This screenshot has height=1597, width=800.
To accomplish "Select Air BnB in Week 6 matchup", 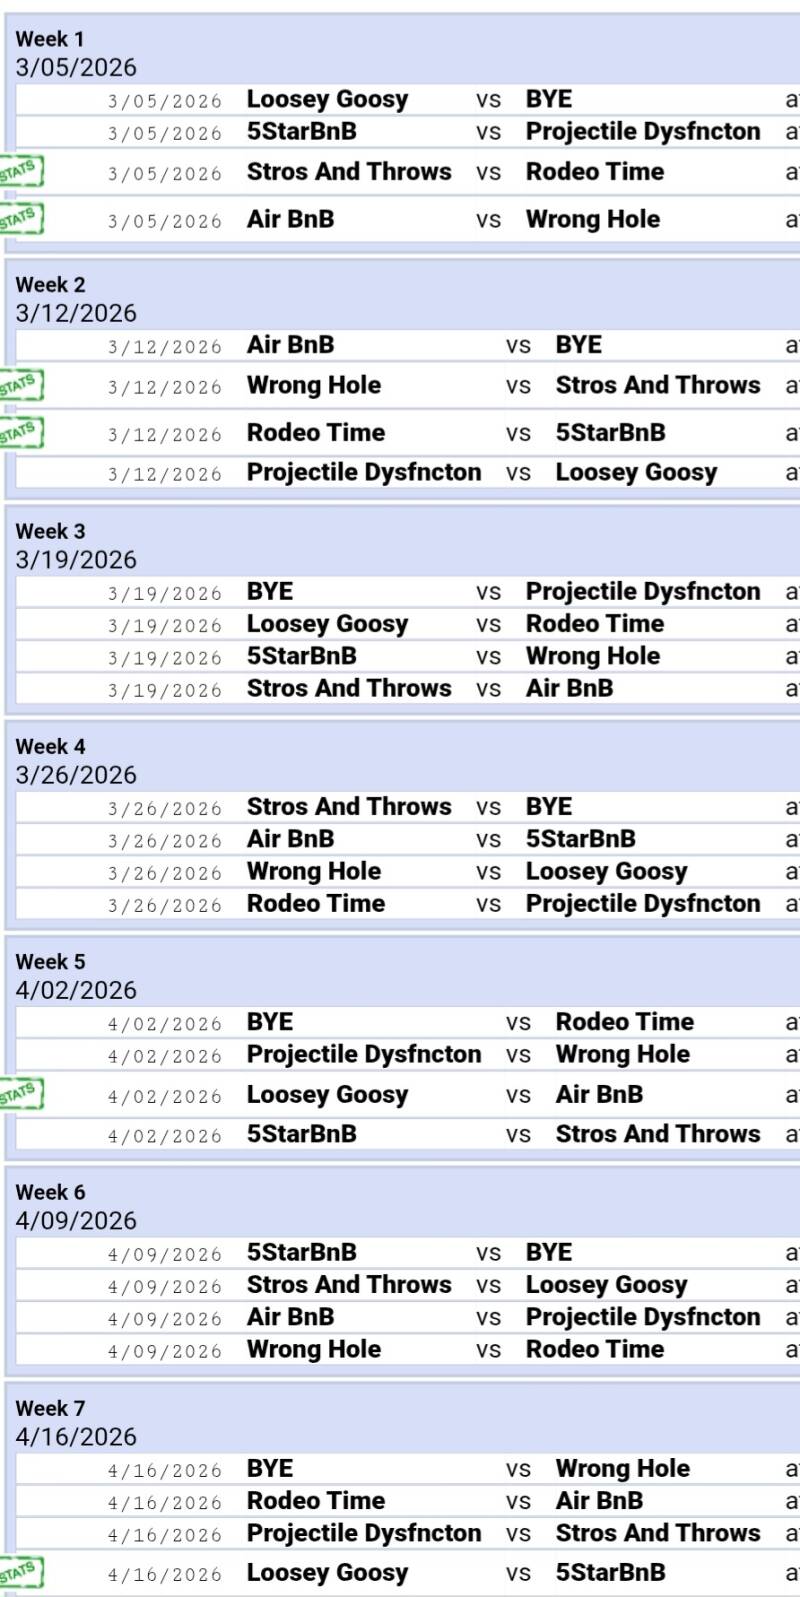I will (x=290, y=1317).
